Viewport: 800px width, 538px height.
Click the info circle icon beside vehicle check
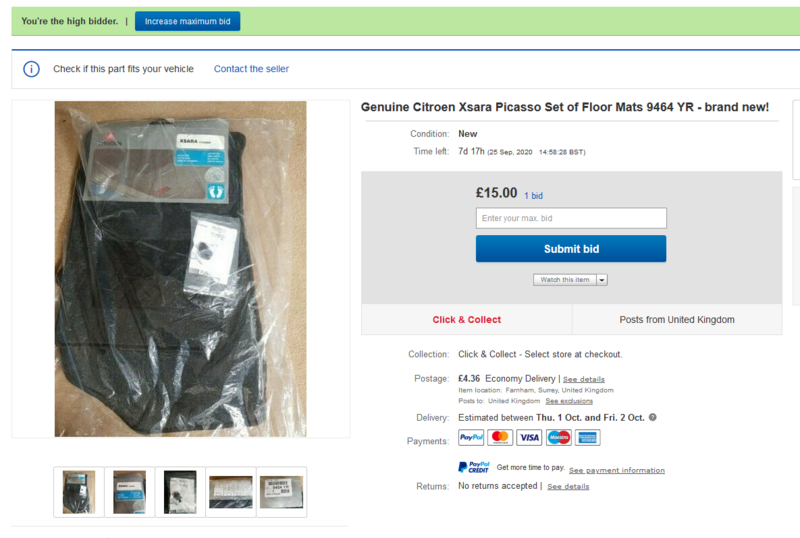(x=32, y=69)
